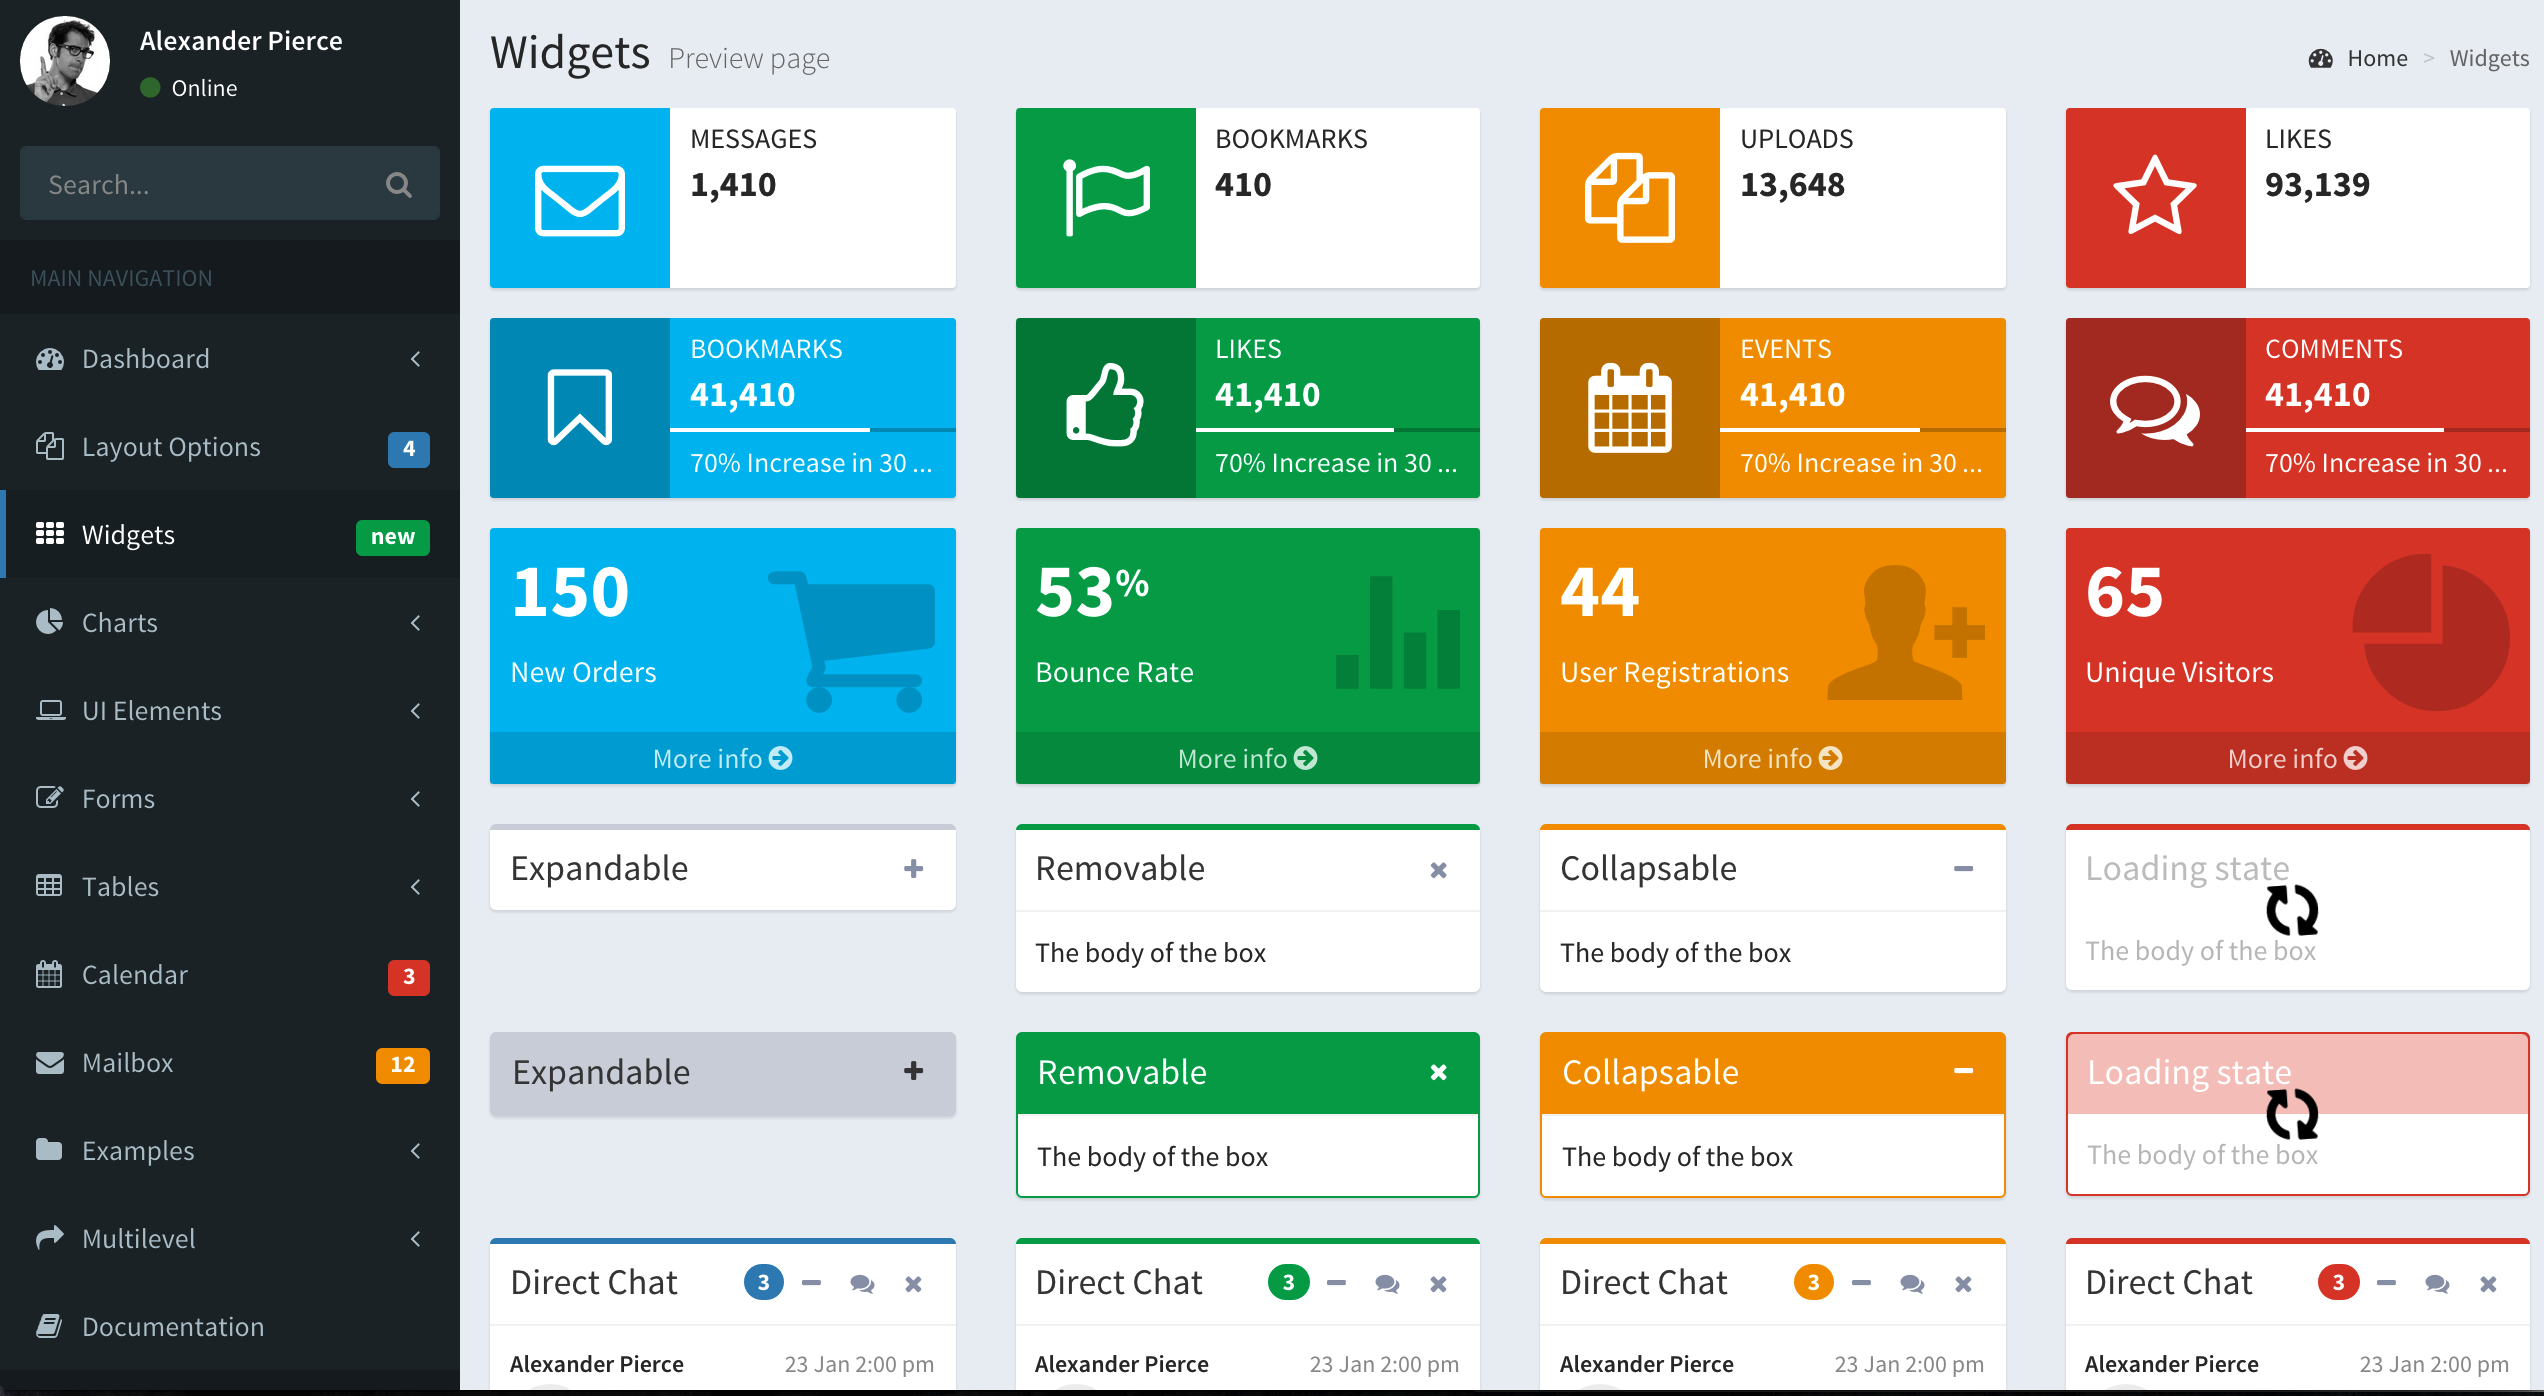Expand the Charts menu chevron
The height and width of the screenshot is (1396, 2544).
(416, 623)
